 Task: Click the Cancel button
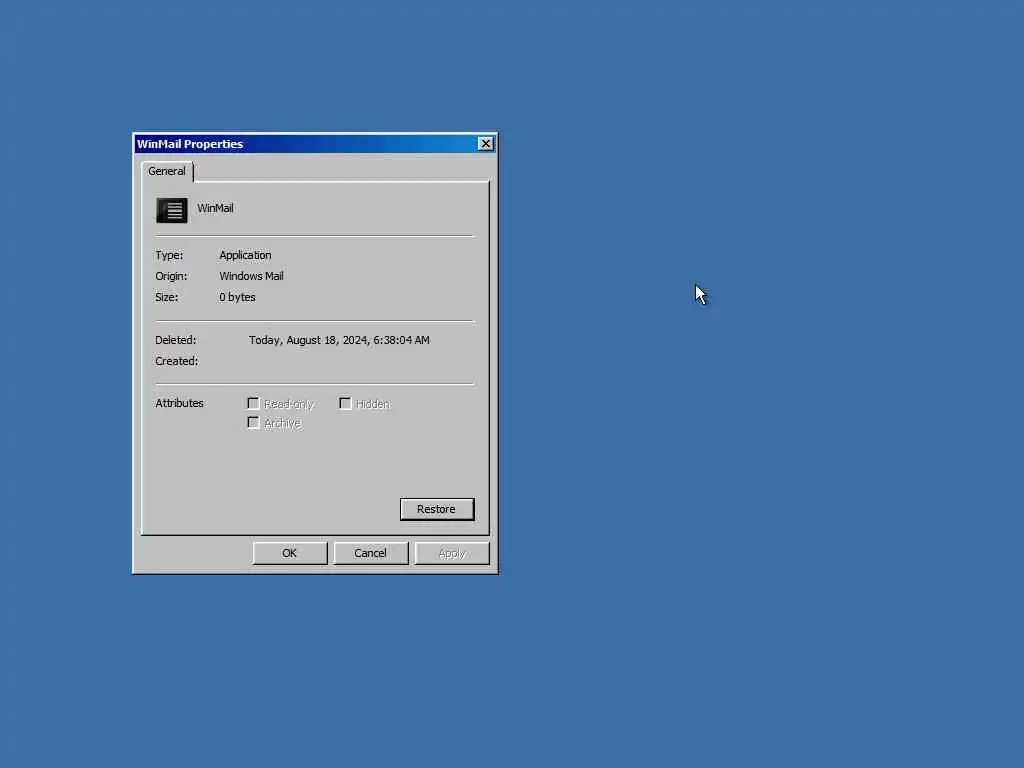(x=371, y=553)
